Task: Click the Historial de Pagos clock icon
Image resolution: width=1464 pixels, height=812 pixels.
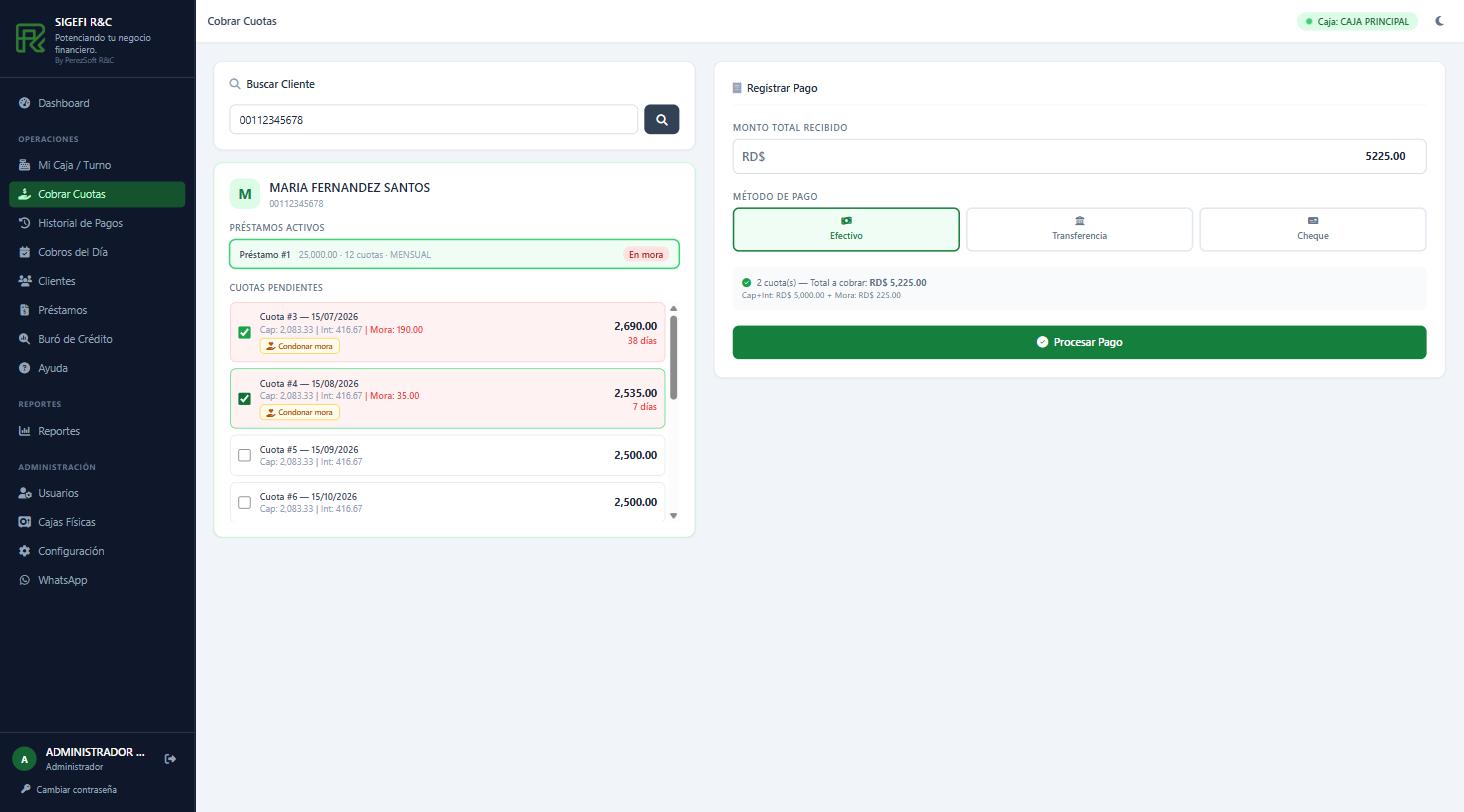Action: (25, 223)
